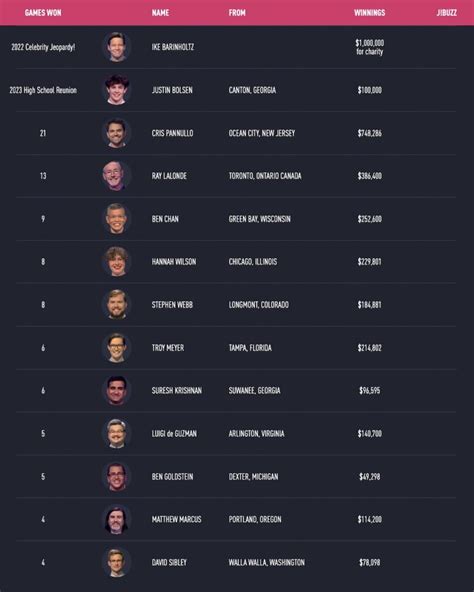Select Troy Meyer's avatar photo
This screenshot has width=474, height=592.
click(x=116, y=348)
